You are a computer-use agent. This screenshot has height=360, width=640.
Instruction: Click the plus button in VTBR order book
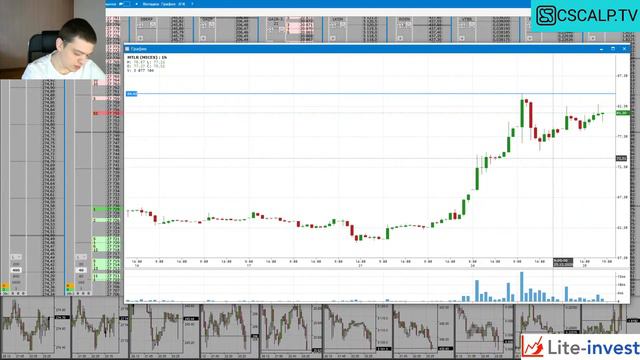(462, 38)
